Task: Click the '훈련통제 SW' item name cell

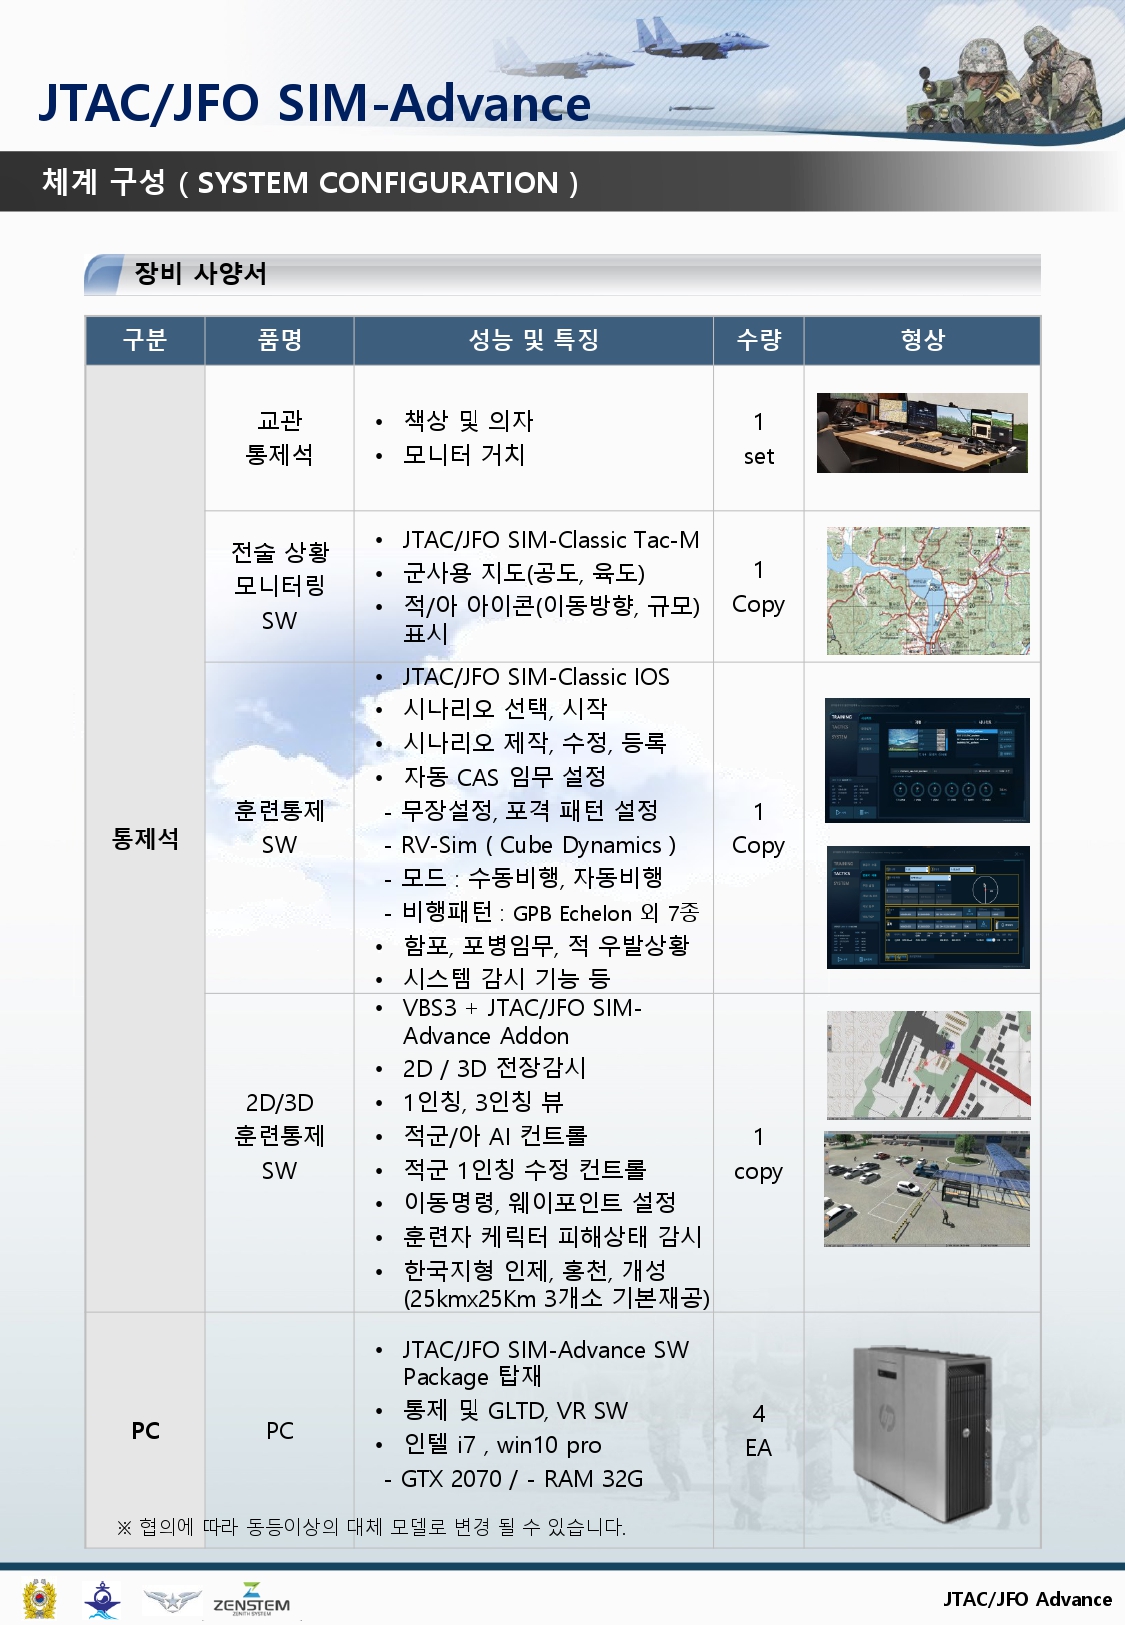Action: click(280, 827)
